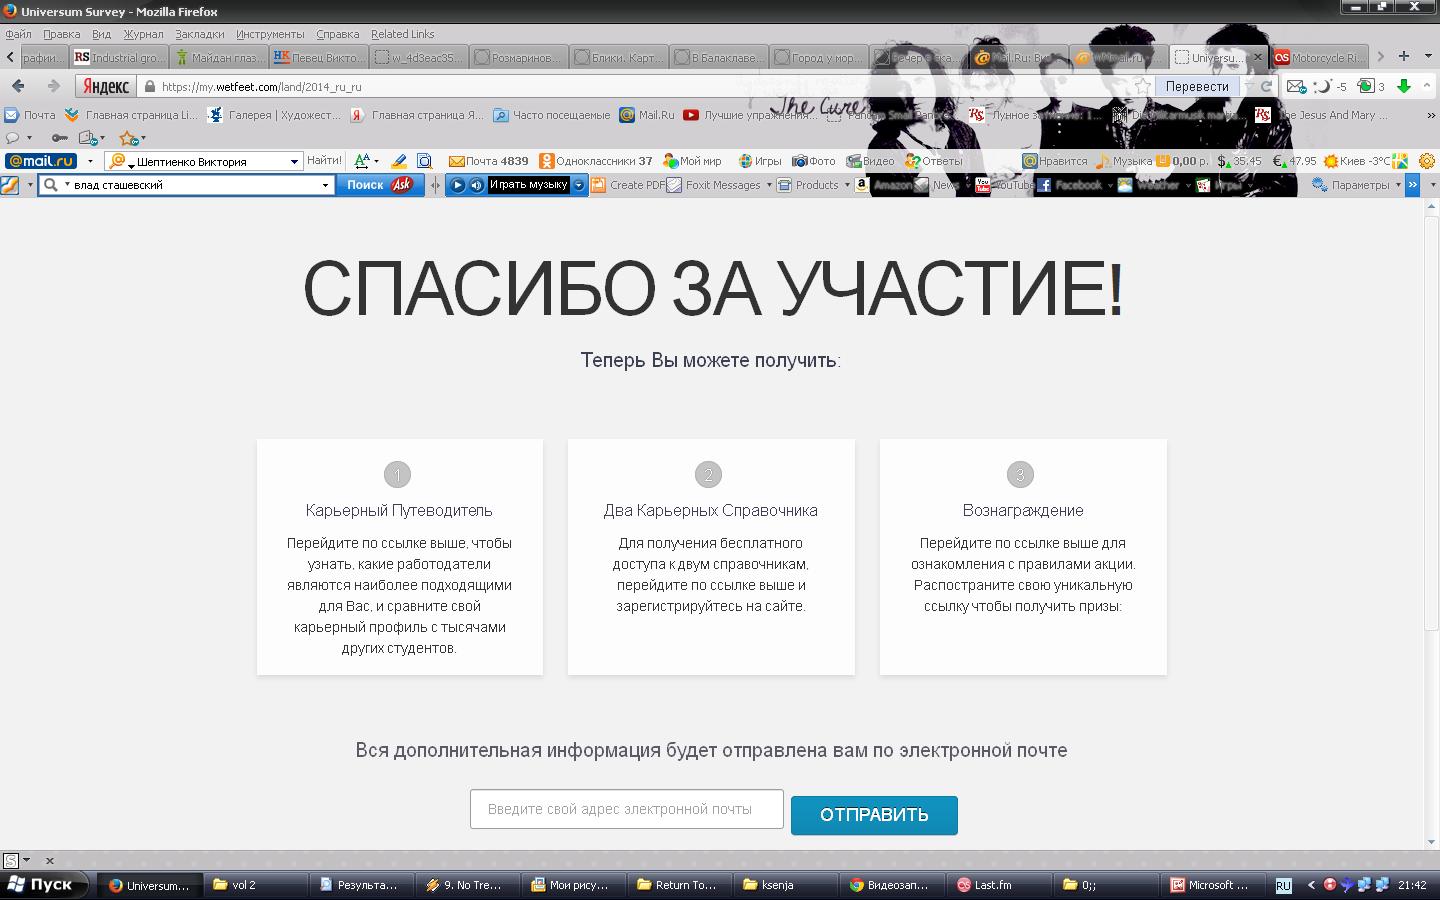1440x900 pixels.
Task: Expand the Products dropdown on Ask toolbar
Action: (x=846, y=185)
